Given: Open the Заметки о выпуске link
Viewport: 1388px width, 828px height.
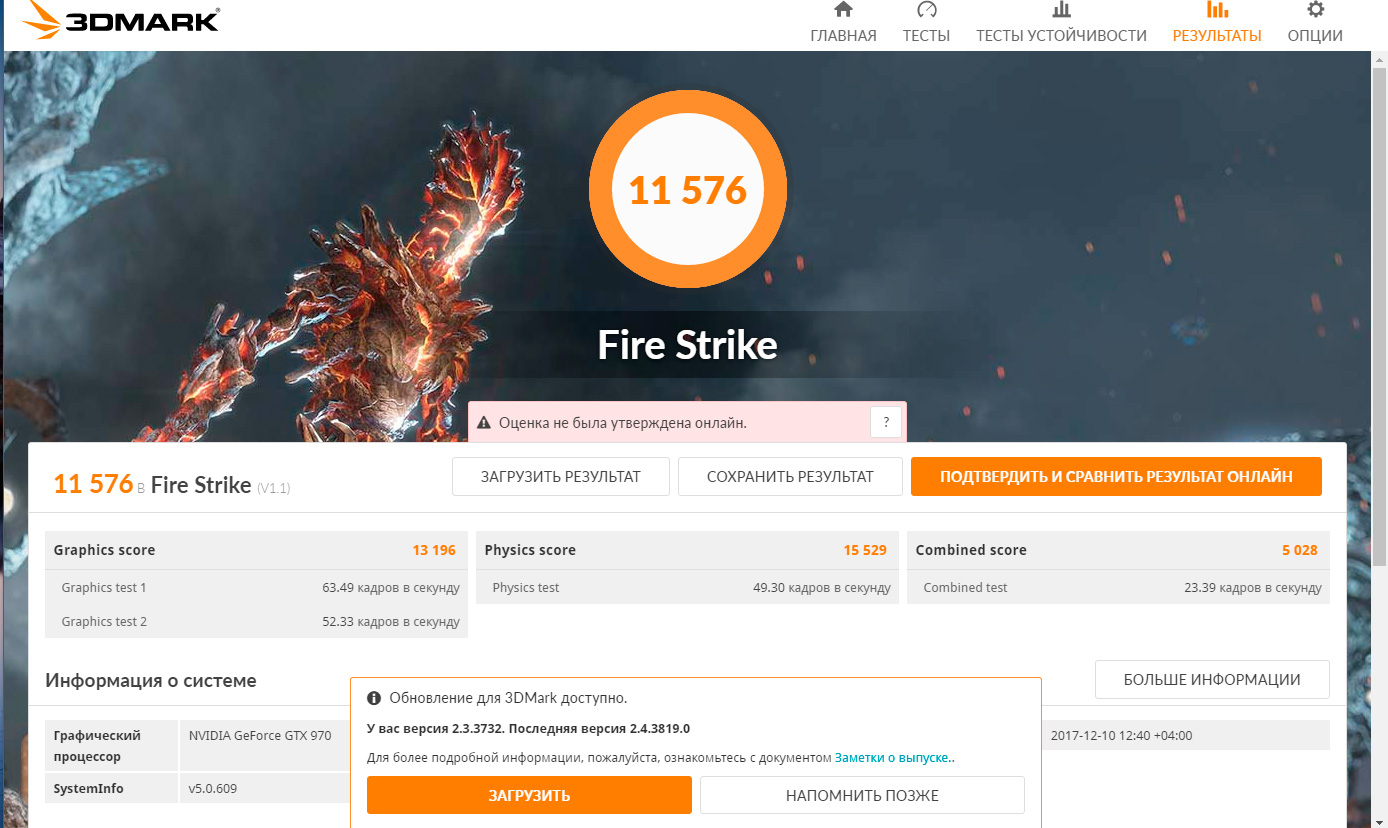Looking at the screenshot, I should 895,758.
